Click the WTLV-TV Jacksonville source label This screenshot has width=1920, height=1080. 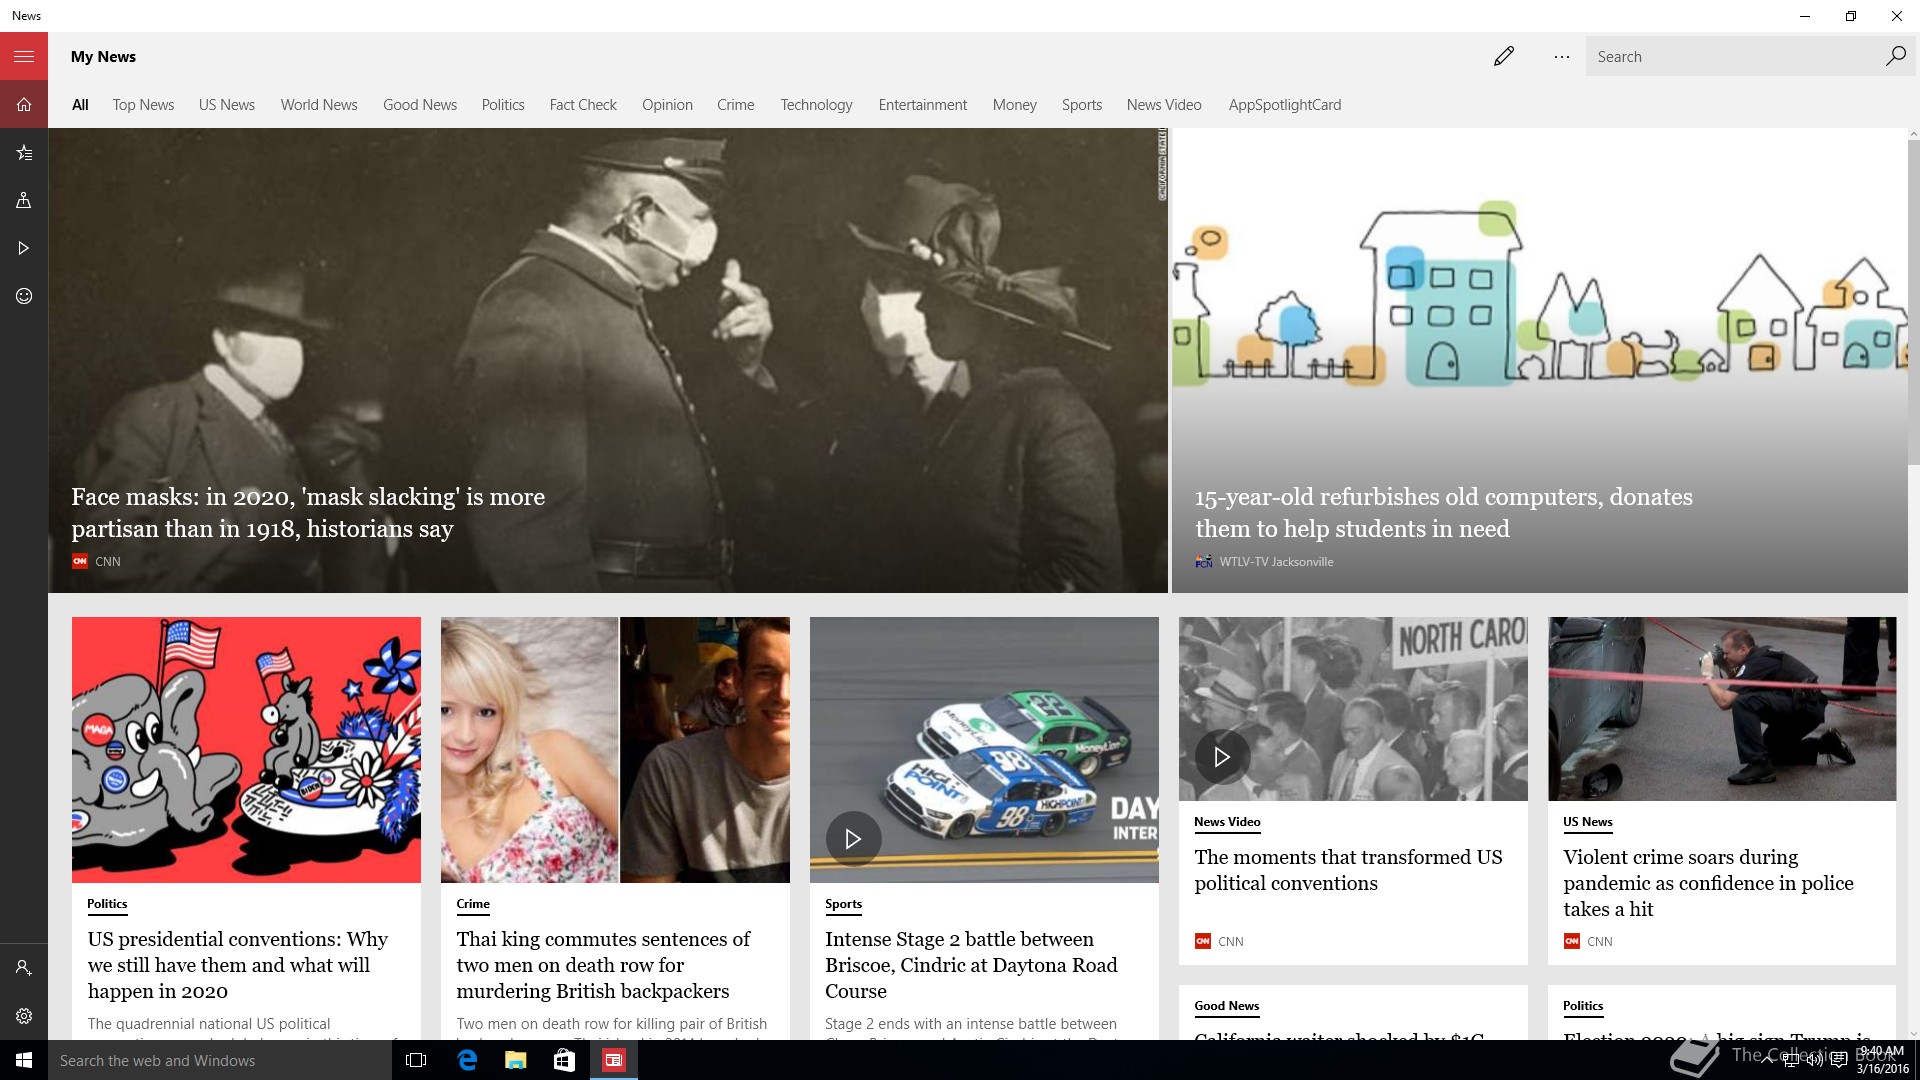(1276, 562)
